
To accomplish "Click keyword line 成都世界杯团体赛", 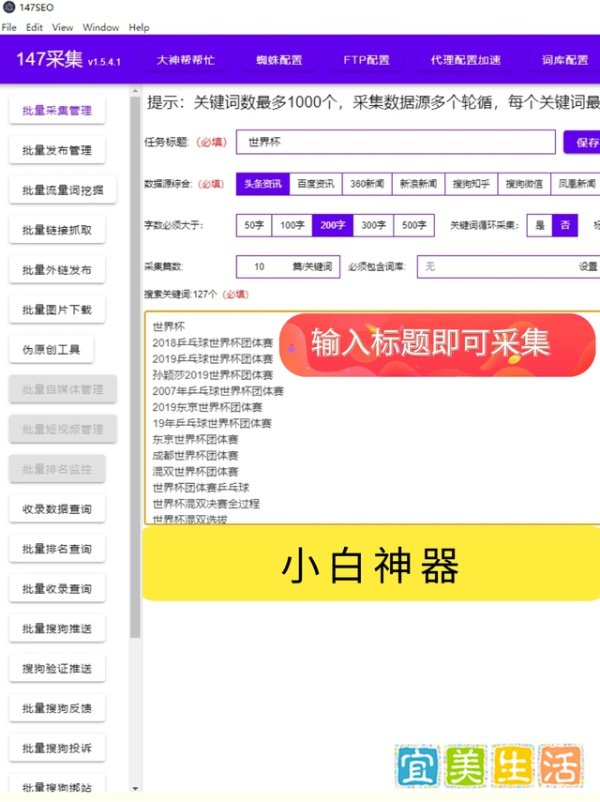I will tap(195, 455).
